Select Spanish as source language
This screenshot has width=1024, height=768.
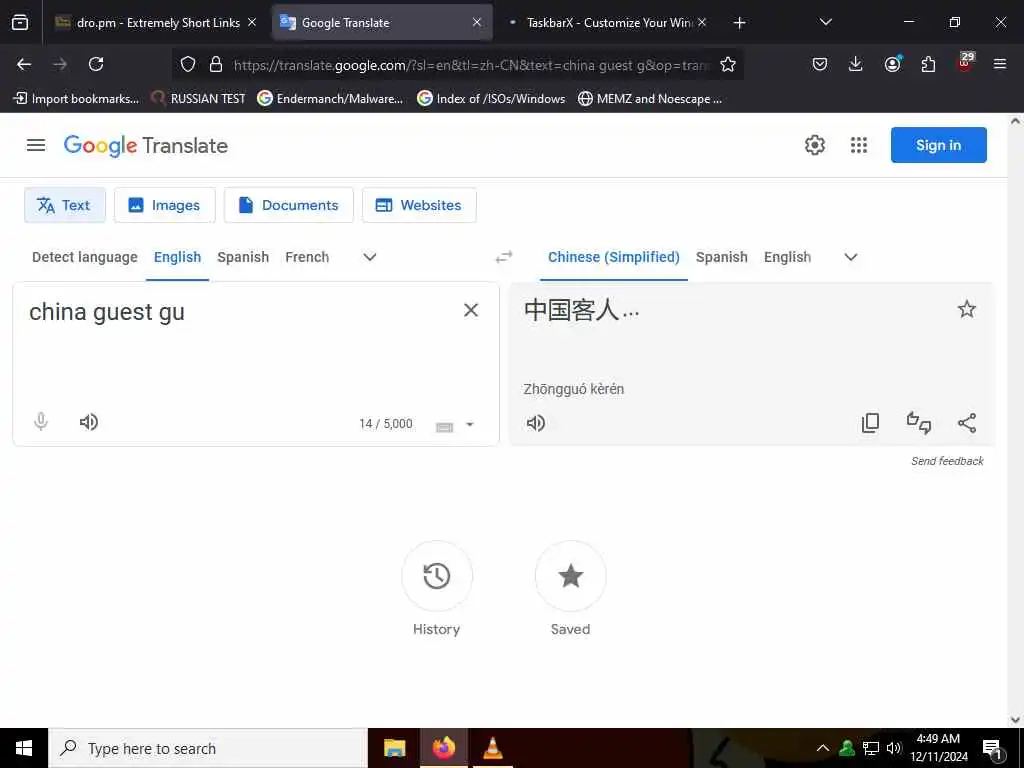[243, 257]
